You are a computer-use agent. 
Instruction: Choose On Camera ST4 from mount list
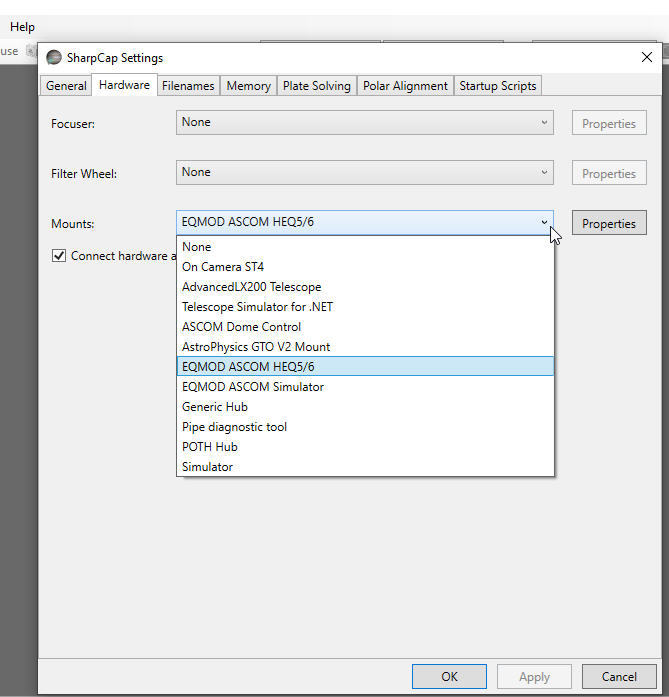pyautogui.click(x=223, y=267)
